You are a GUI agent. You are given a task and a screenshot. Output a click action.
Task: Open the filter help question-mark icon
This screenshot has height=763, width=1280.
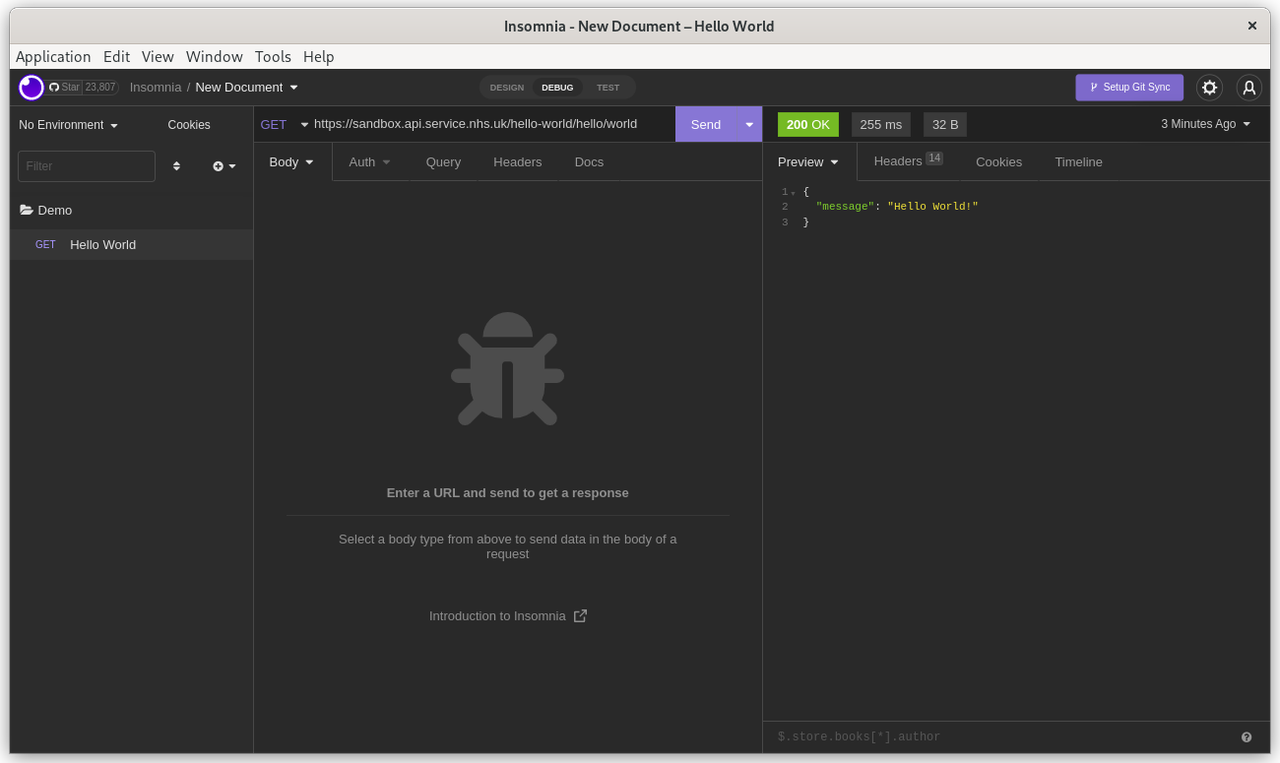pos(1247,737)
